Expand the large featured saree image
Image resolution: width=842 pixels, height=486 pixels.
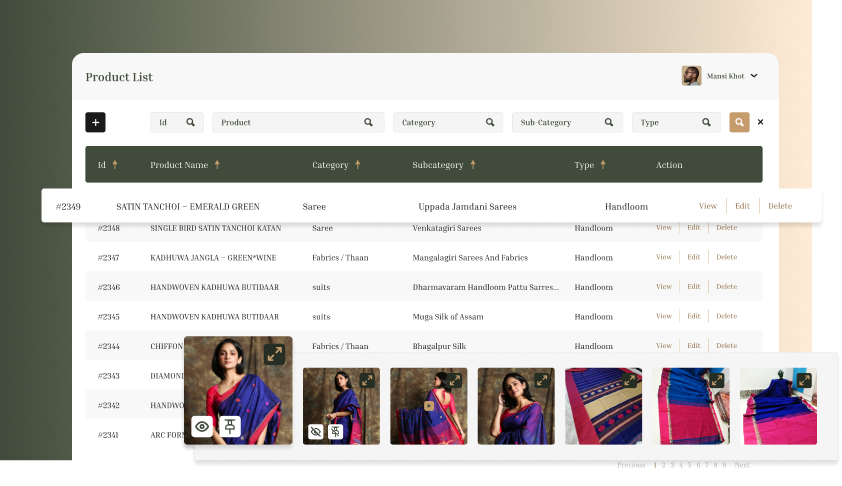274,354
